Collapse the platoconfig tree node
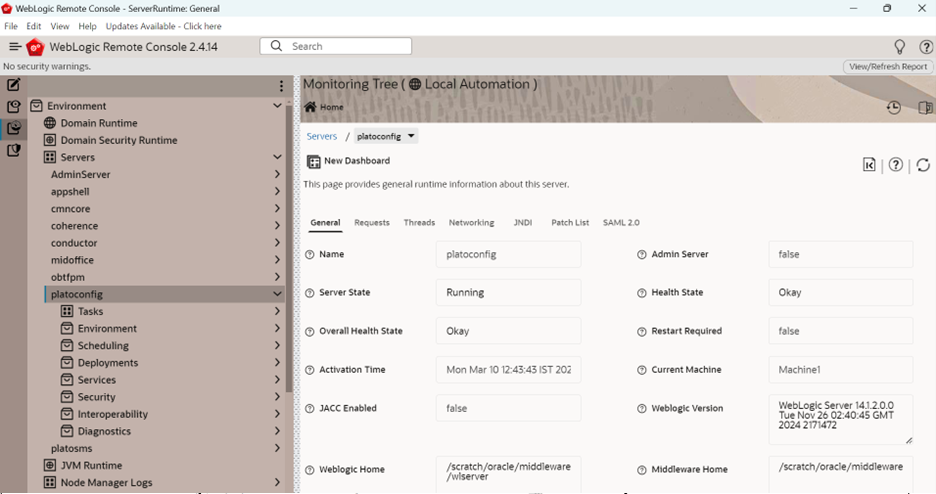The width and height of the screenshot is (936, 494). pyautogui.click(x=277, y=294)
